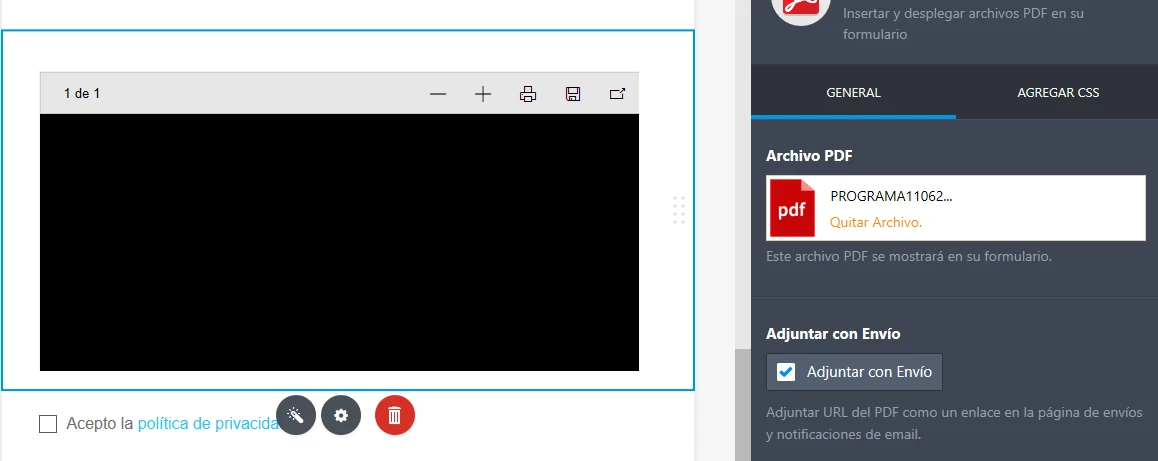1158x461 pixels.
Task: Open the PDF in a new window
Action: pyautogui.click(x=617, y=94)
